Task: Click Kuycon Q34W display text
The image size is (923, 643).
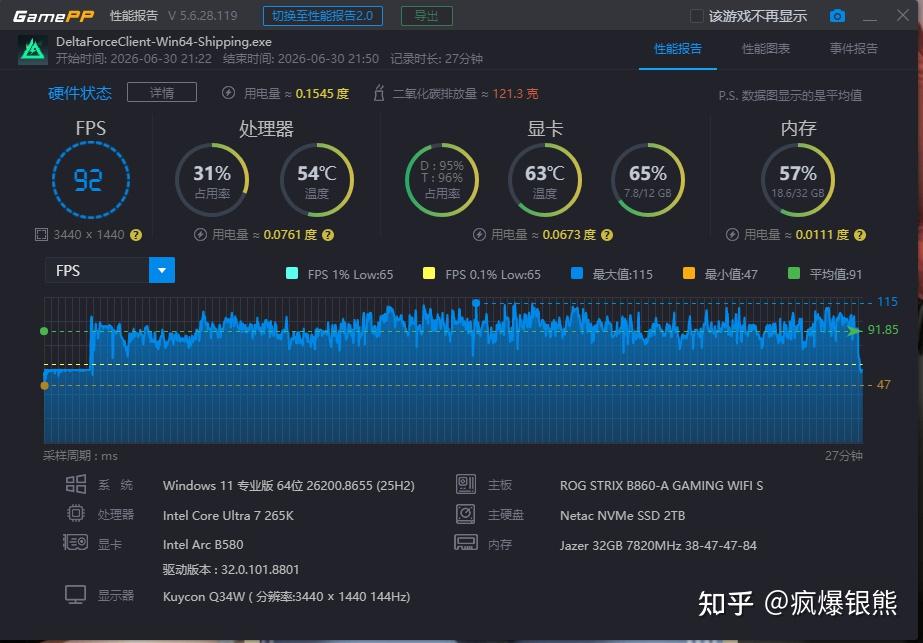Action: coord(286,596)
